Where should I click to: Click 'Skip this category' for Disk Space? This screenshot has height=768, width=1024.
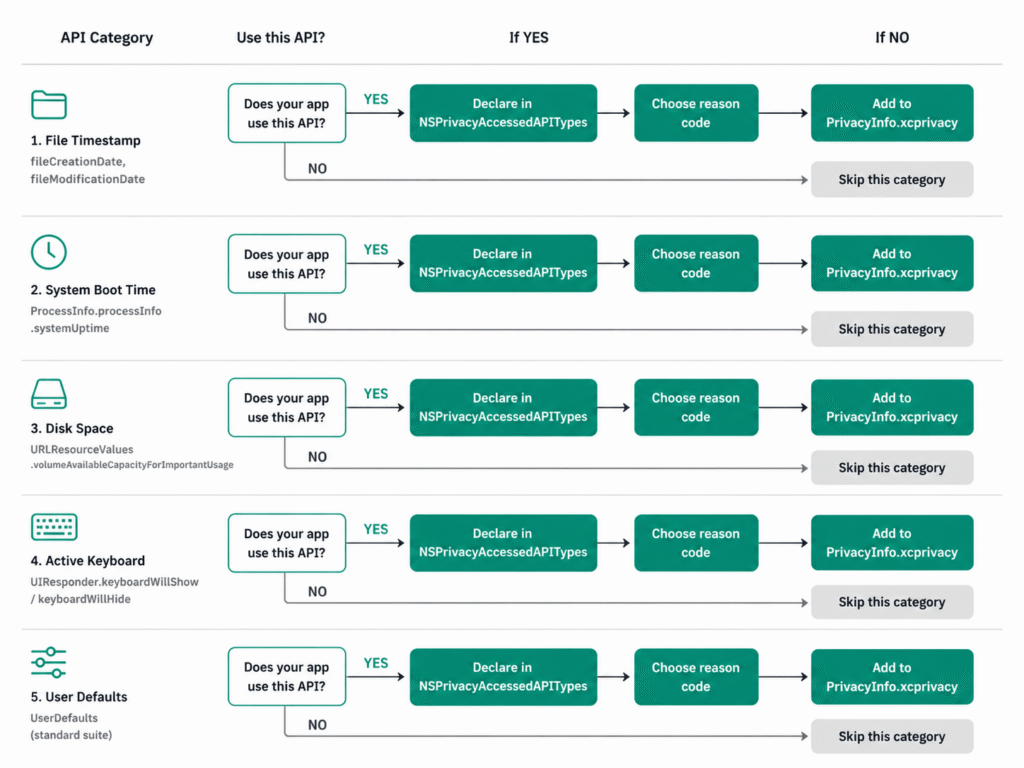click(892, 468)
